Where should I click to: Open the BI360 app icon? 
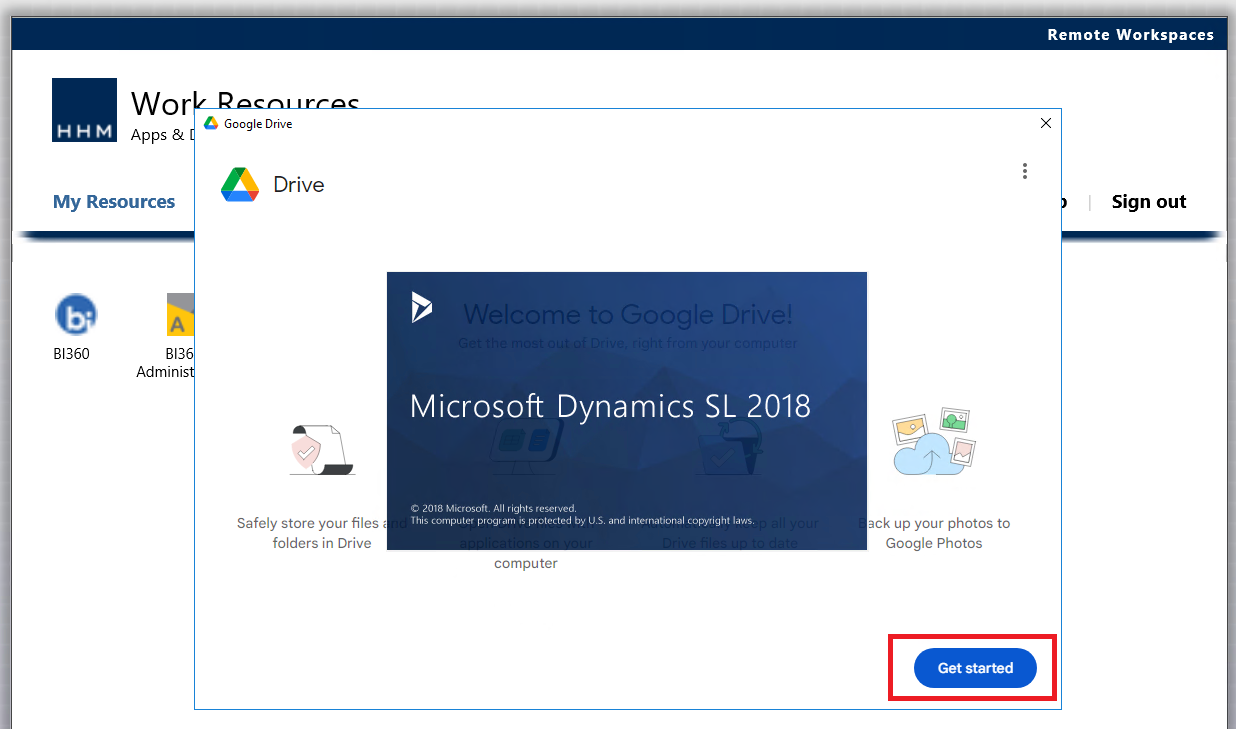point(75,314)
